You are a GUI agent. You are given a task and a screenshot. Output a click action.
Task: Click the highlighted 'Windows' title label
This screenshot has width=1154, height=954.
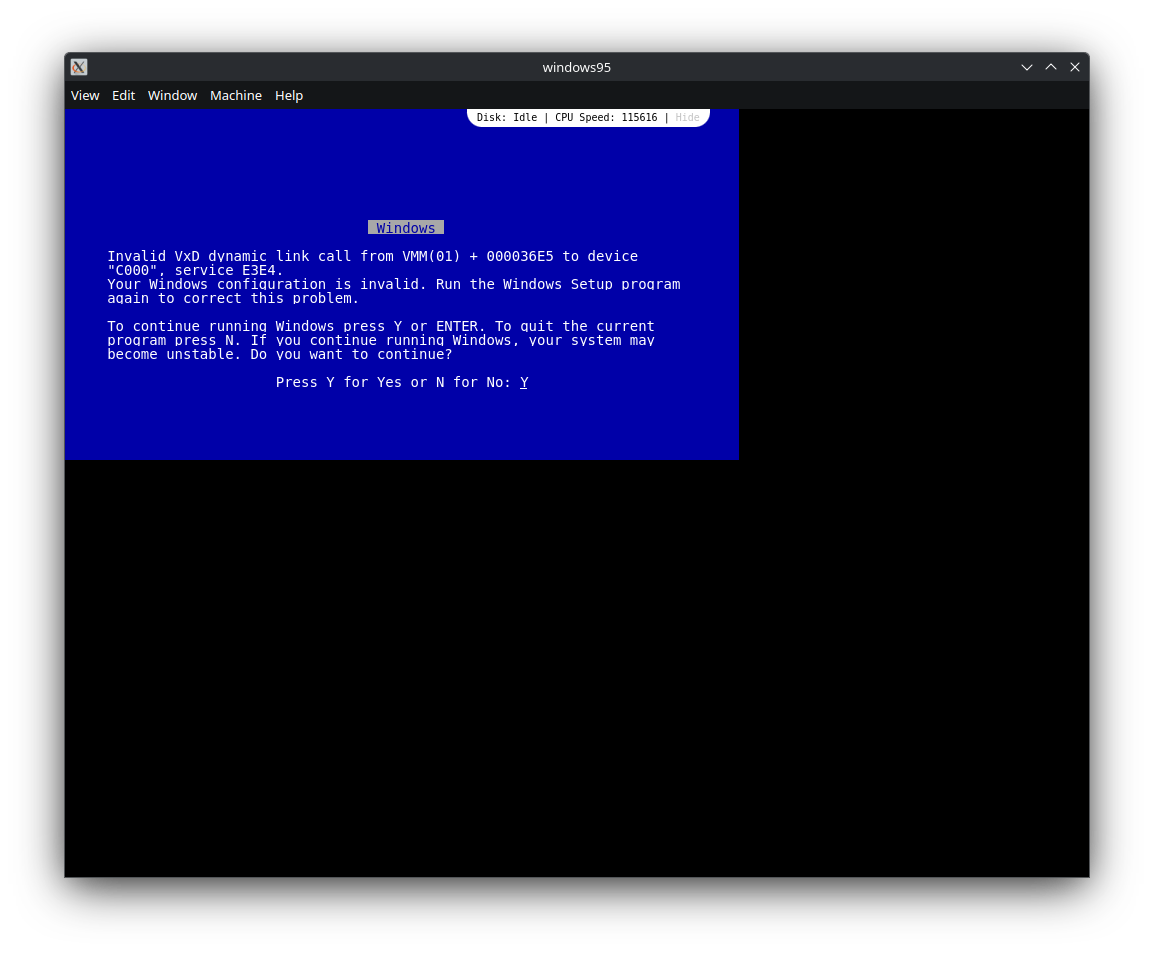coord(406,228)
